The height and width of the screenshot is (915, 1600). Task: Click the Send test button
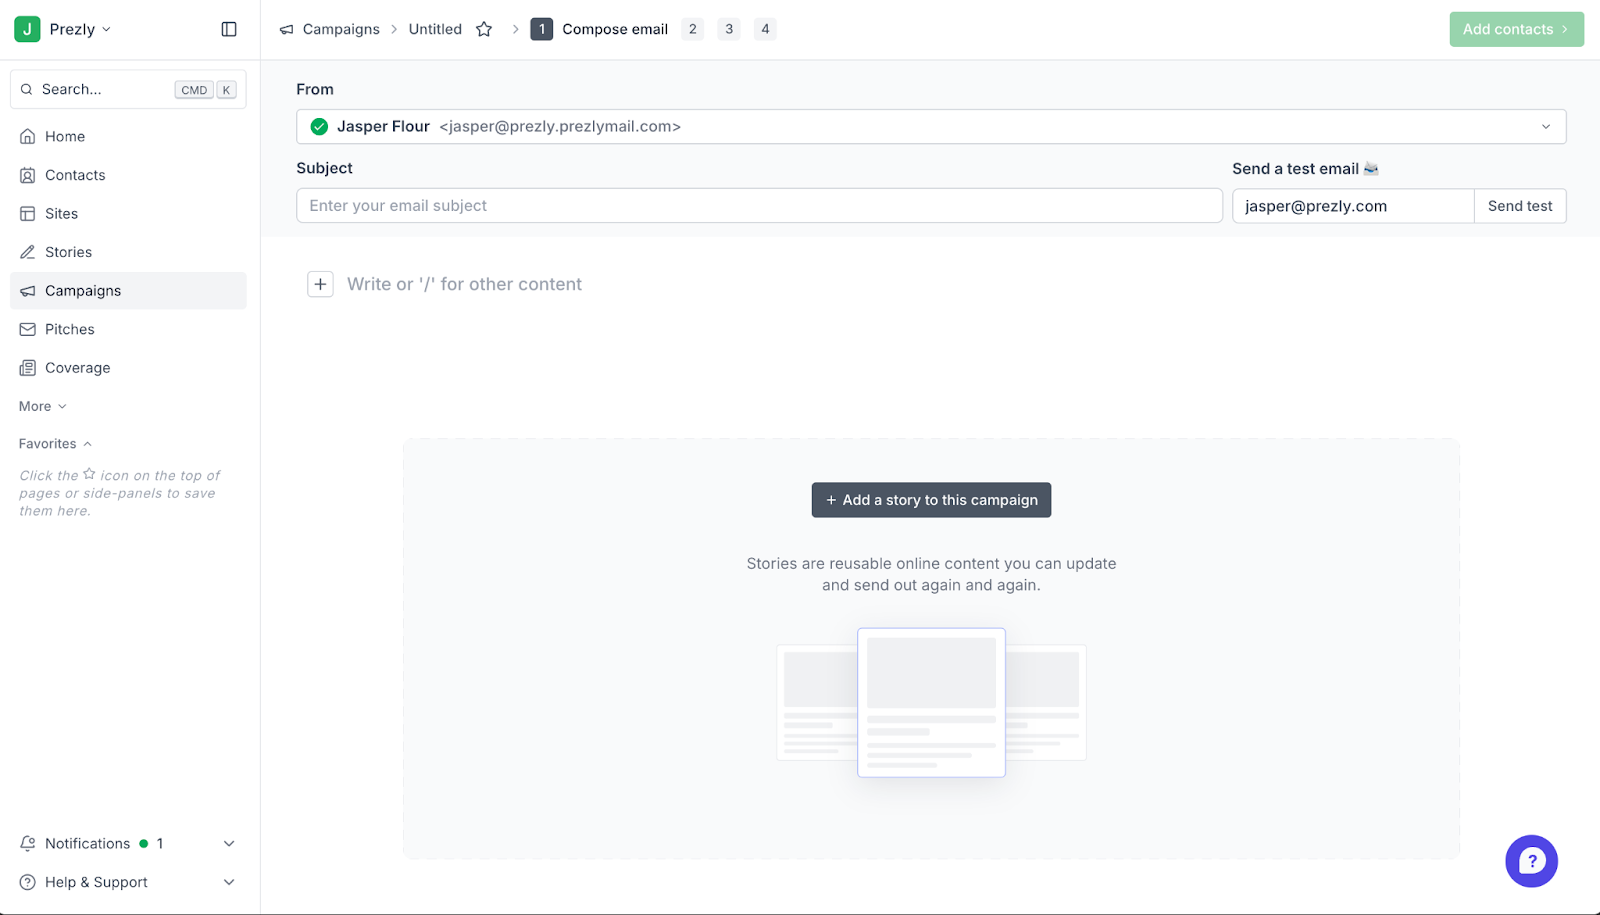(1519, 206)
